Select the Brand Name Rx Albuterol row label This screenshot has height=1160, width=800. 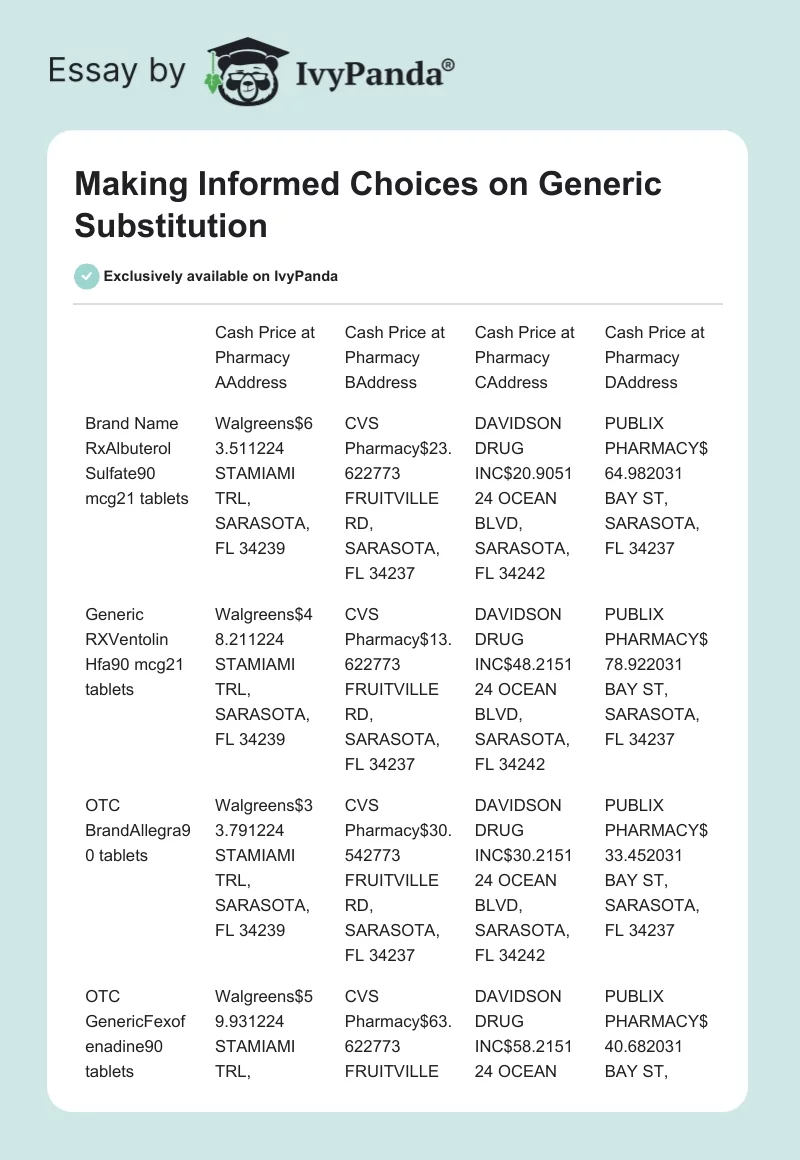click(137, 461)
